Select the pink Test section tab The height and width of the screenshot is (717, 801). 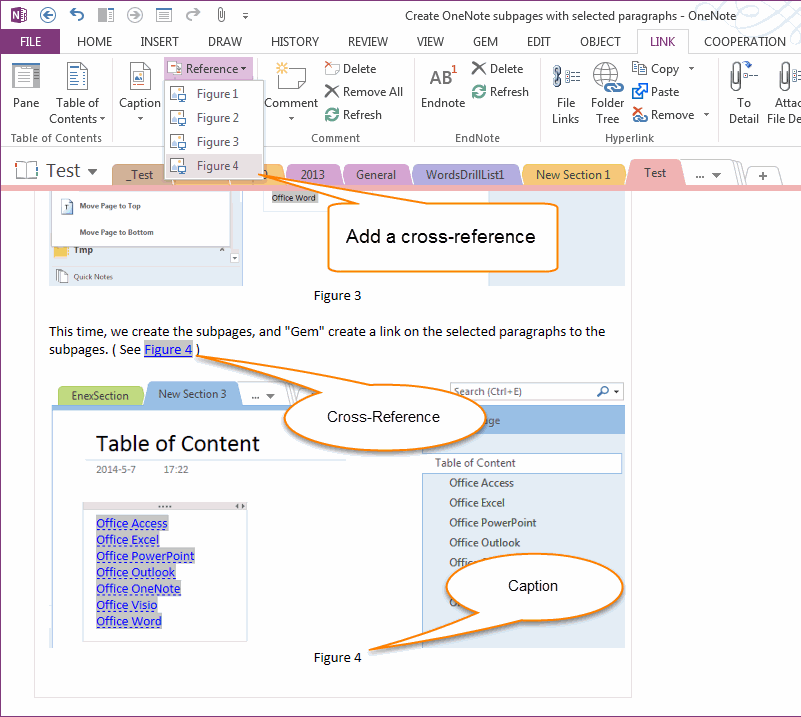point(655,173)
